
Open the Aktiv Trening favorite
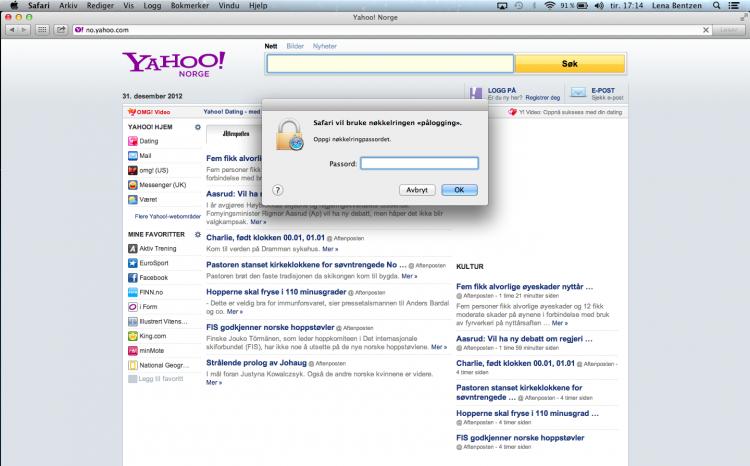(x=158, y=248)
